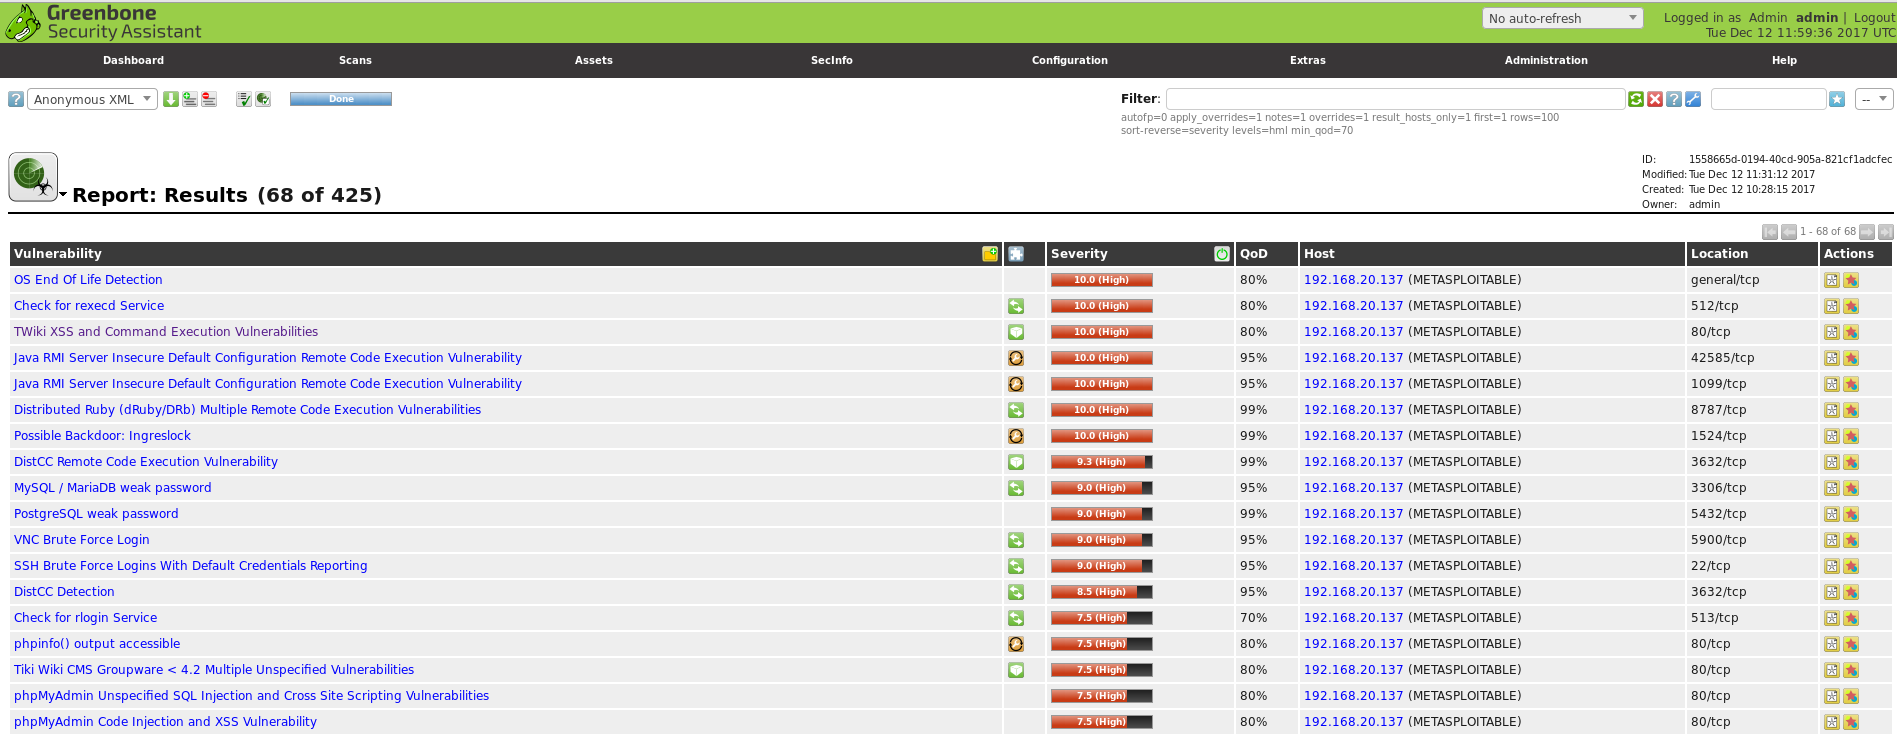1897x736 pixels.
Task: Sort by the Location column header
Action: 1719,254
